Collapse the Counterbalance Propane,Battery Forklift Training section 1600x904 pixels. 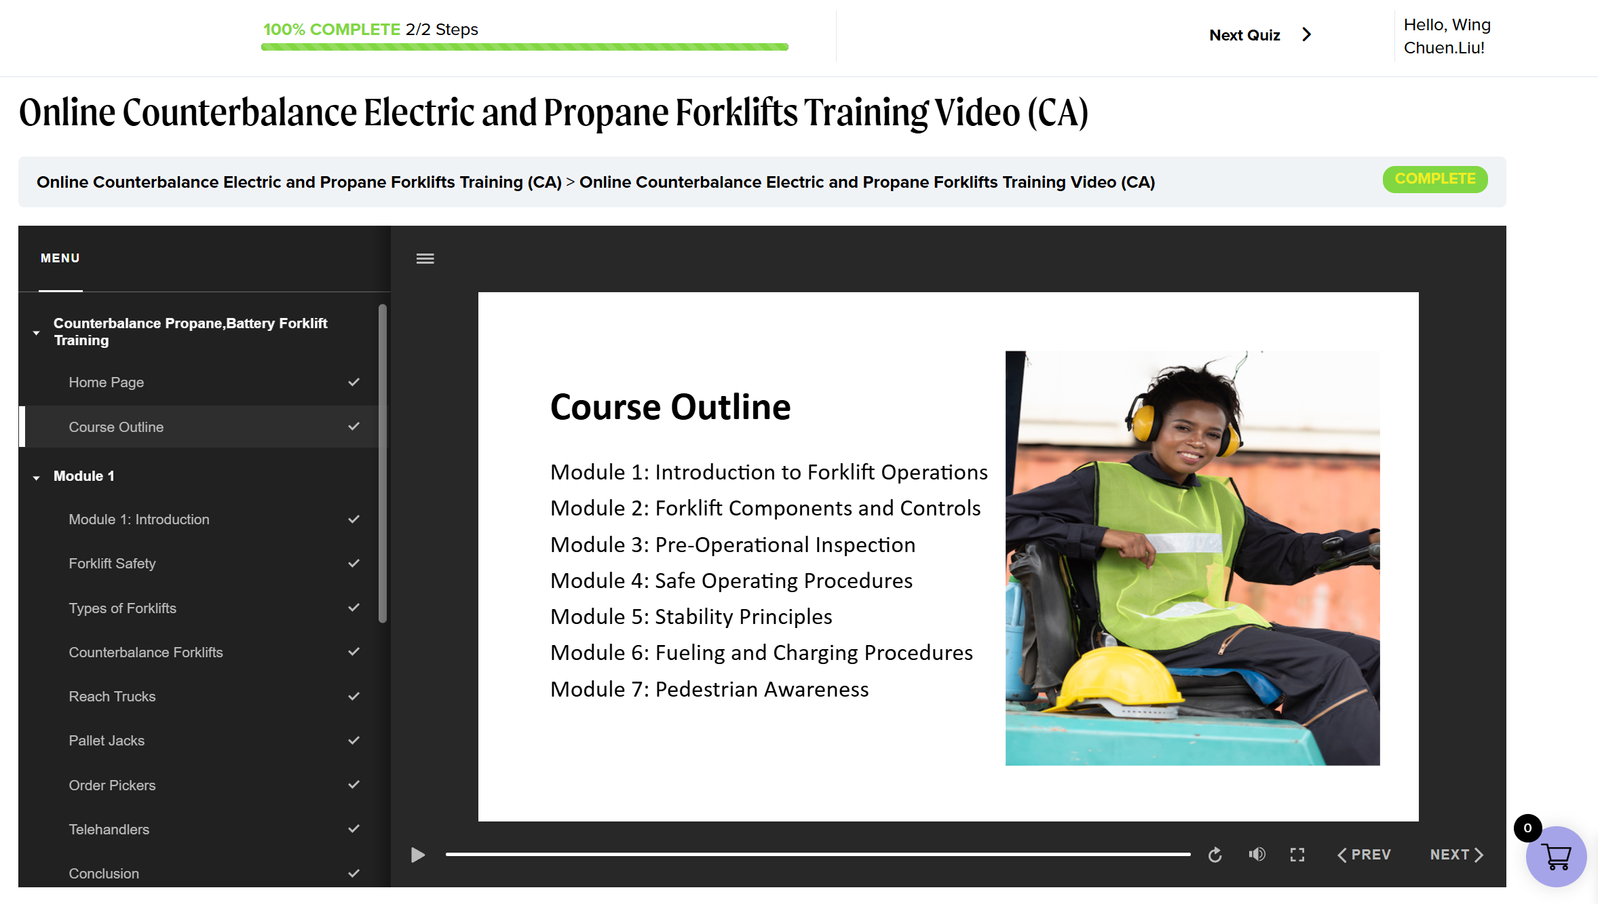coord(36,333)
